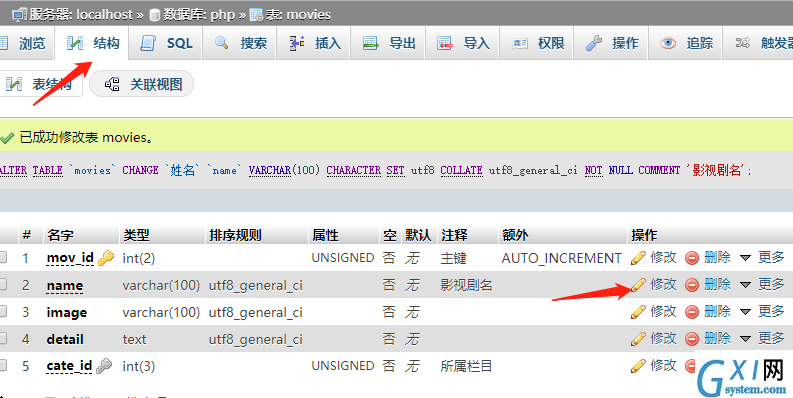Click the 排序规则 column header

tap(235, 235)
